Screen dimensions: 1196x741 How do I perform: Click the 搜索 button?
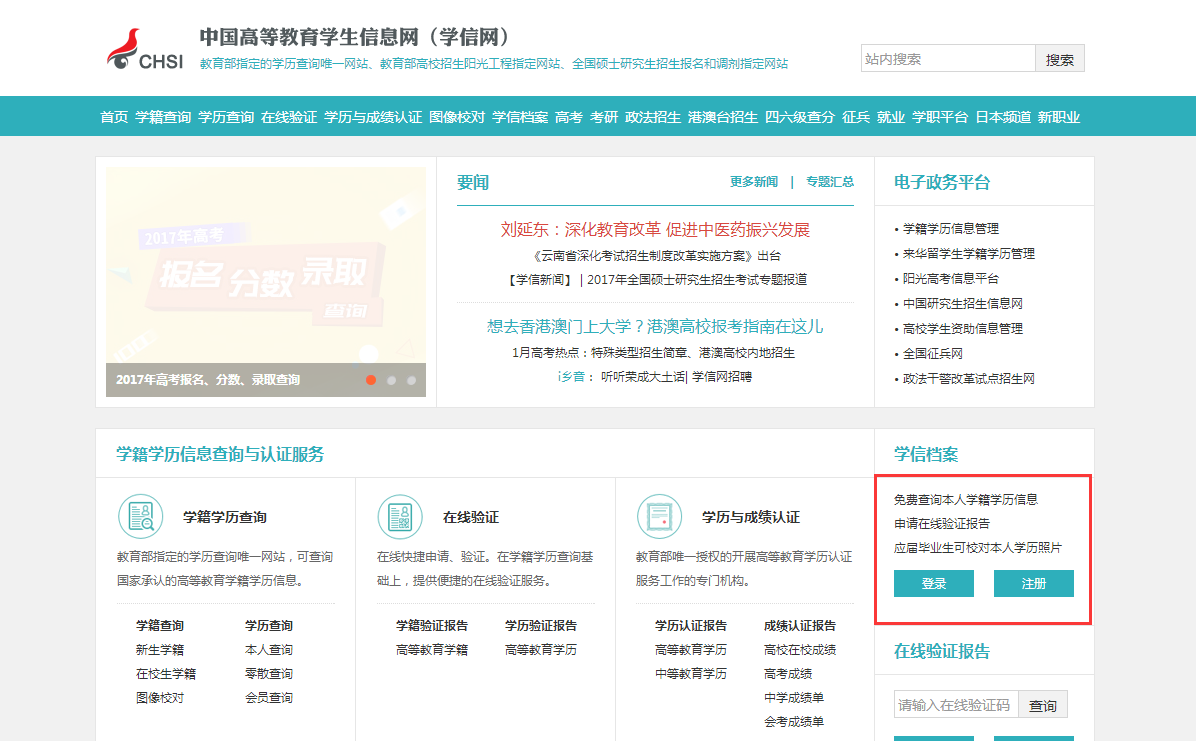coord(1059,59)
